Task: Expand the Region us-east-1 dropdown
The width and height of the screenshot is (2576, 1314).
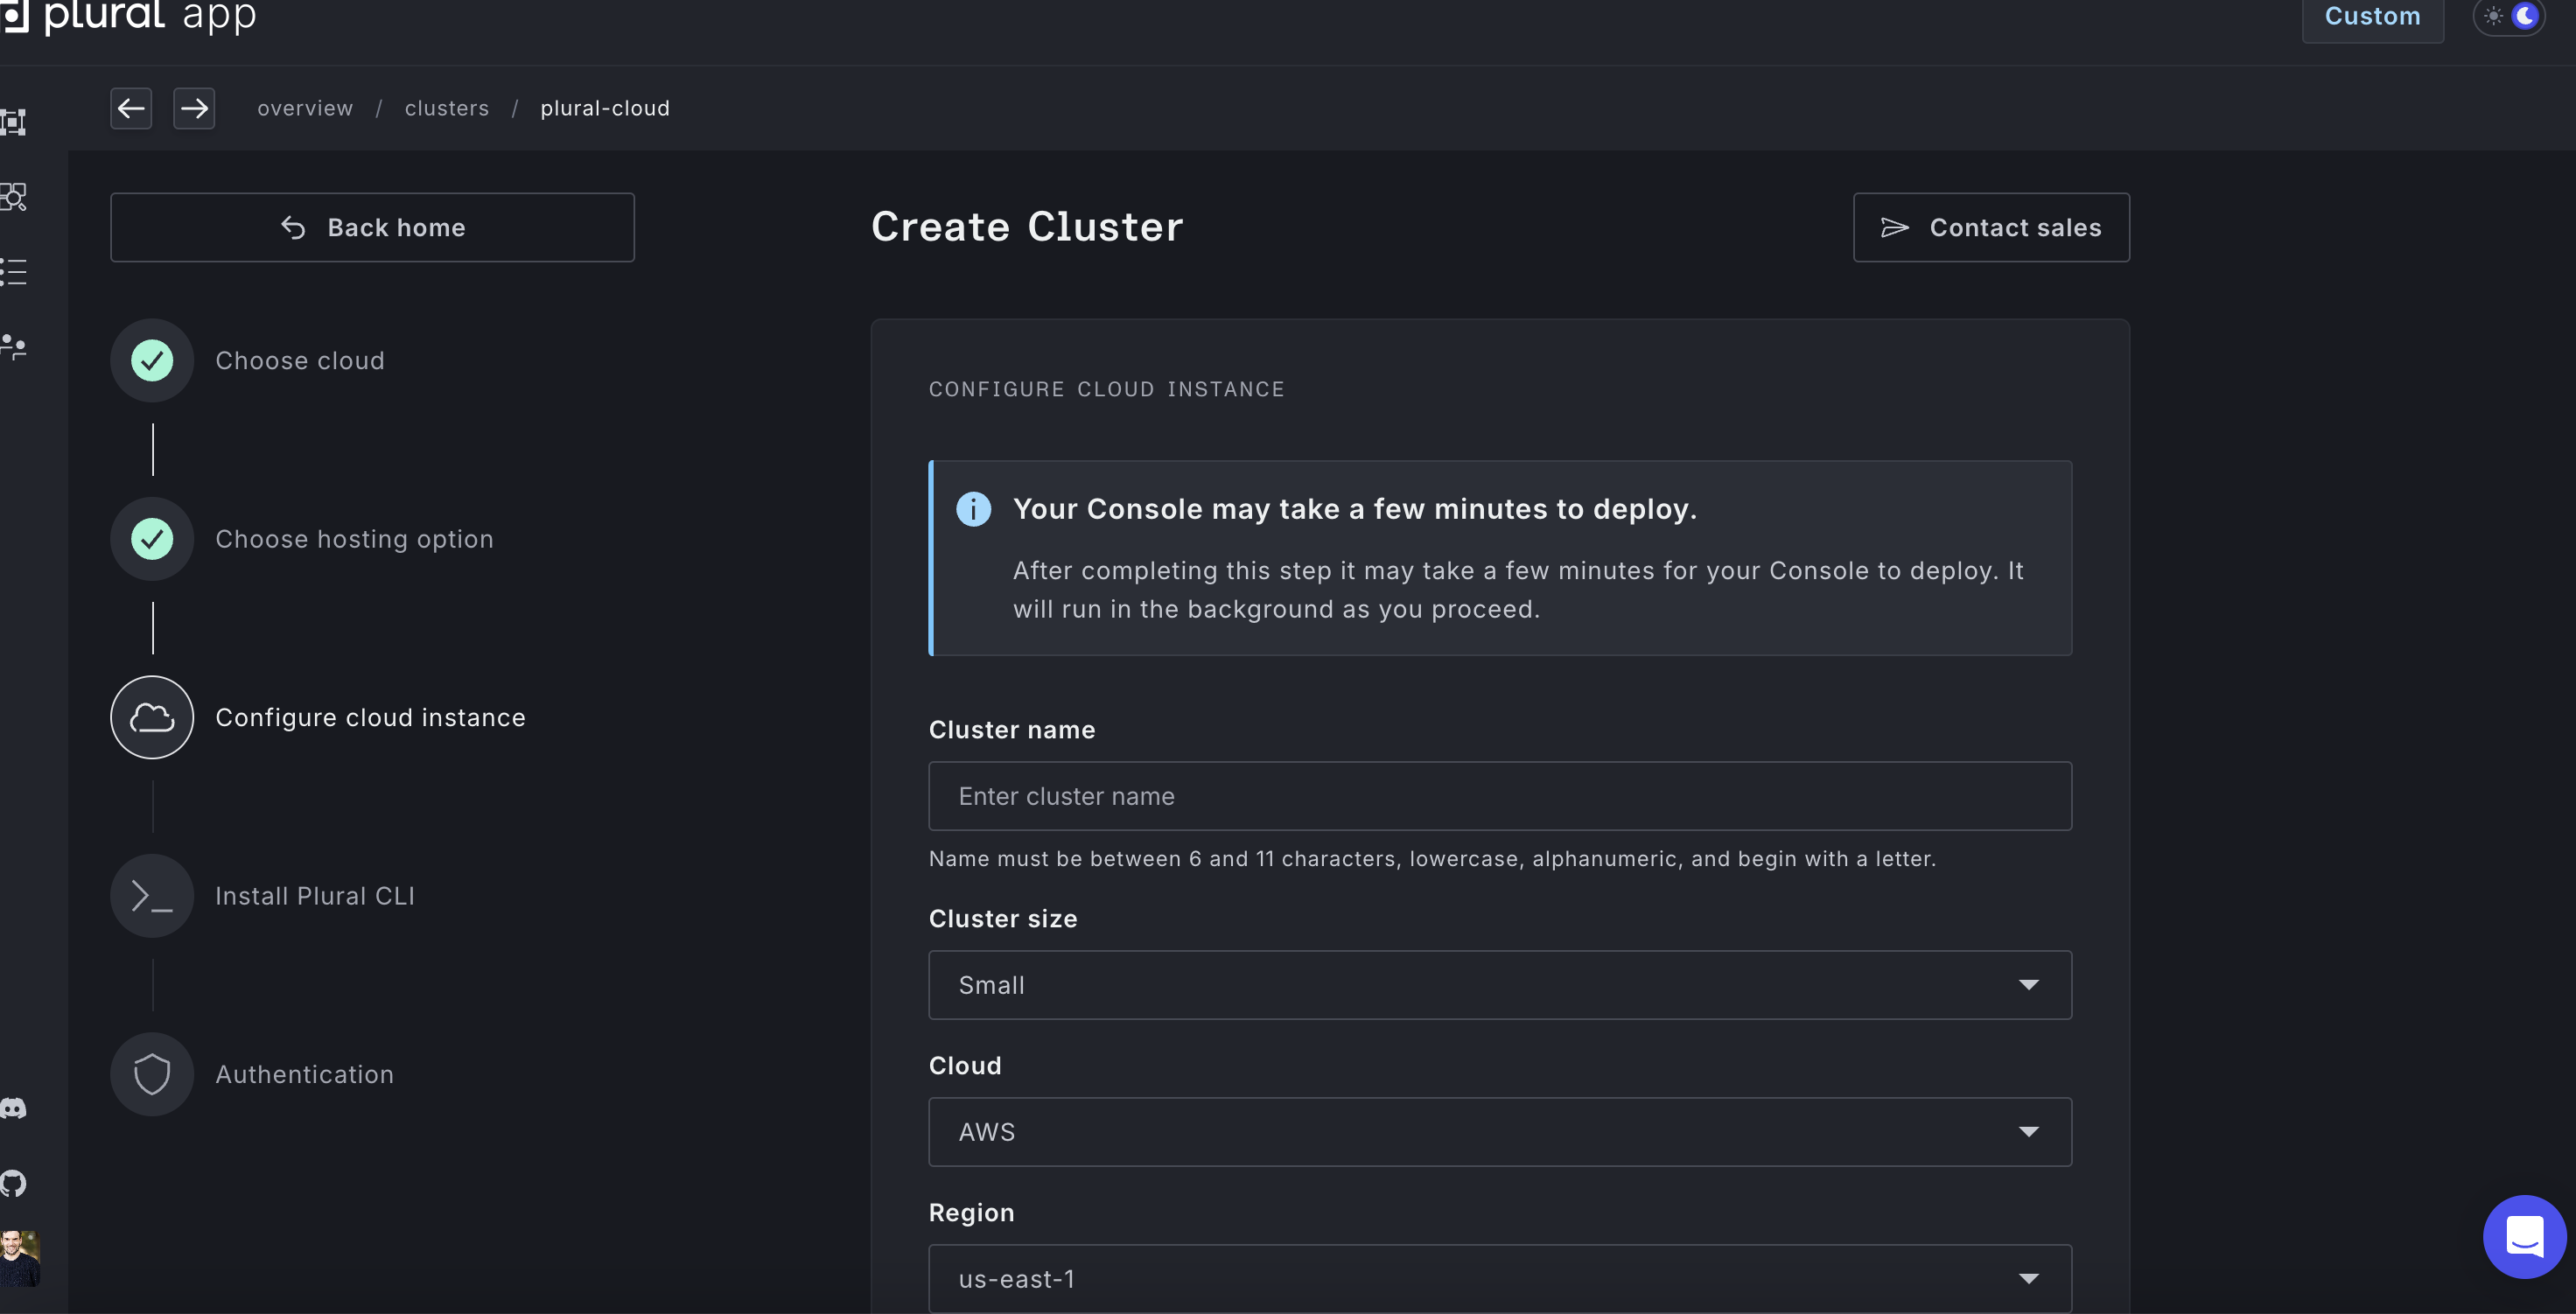Action: click(x=1499, y=1278)
